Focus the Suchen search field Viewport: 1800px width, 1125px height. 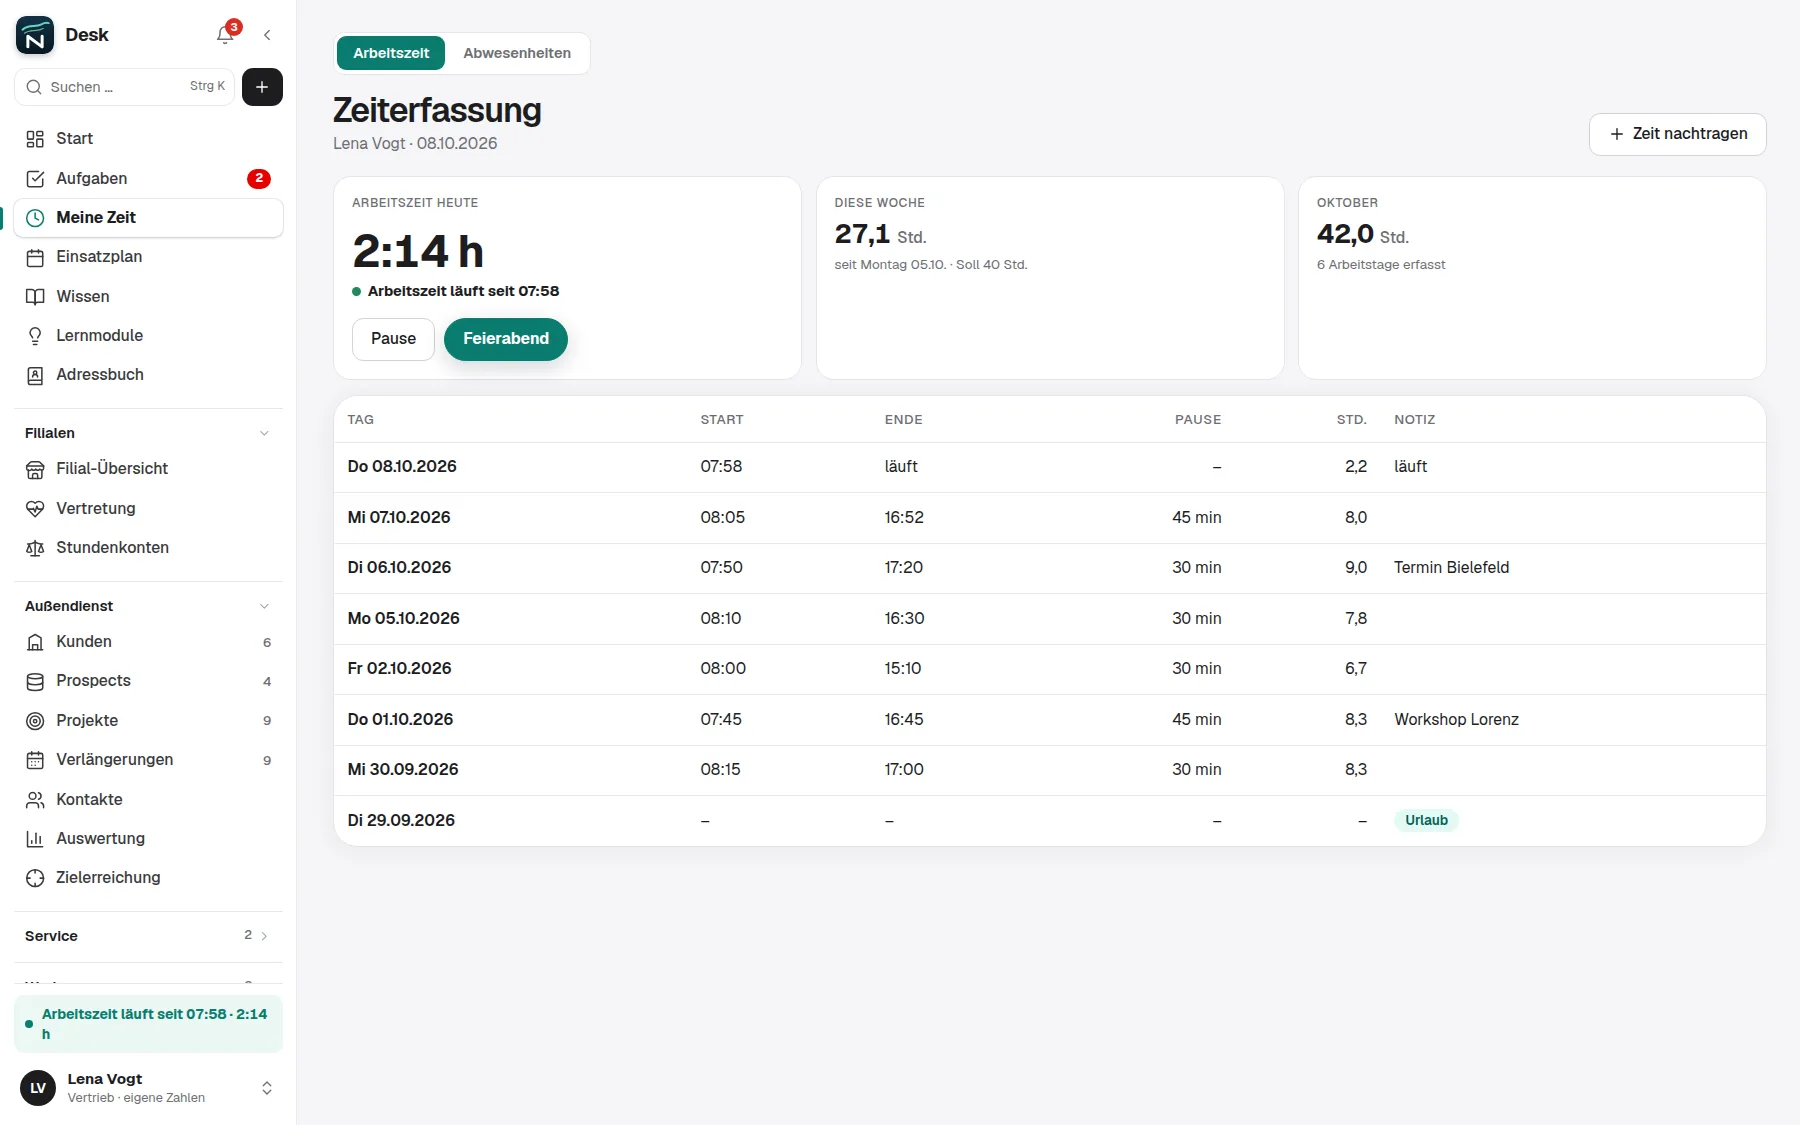click(x=124, y=87)
